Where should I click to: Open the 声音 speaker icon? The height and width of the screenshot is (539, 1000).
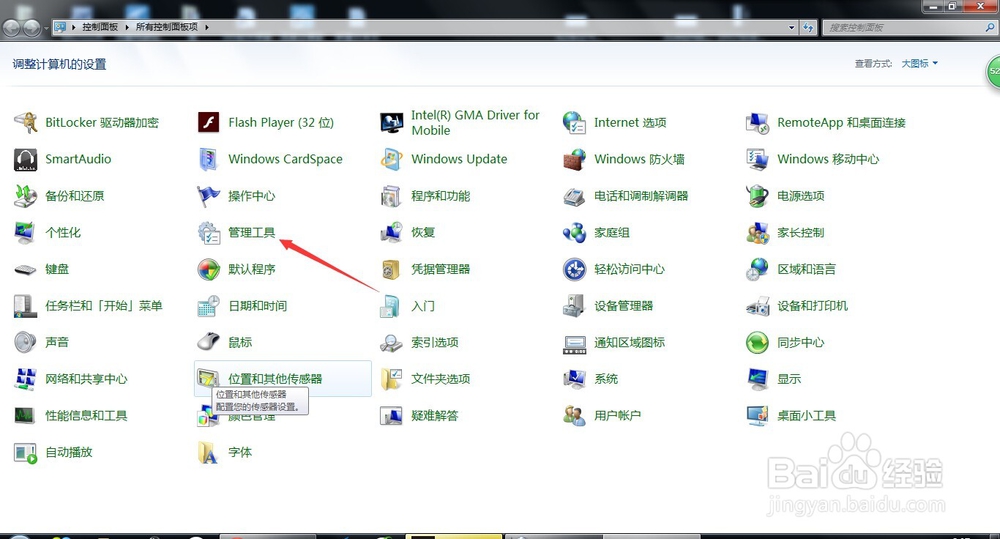point(26,343)
